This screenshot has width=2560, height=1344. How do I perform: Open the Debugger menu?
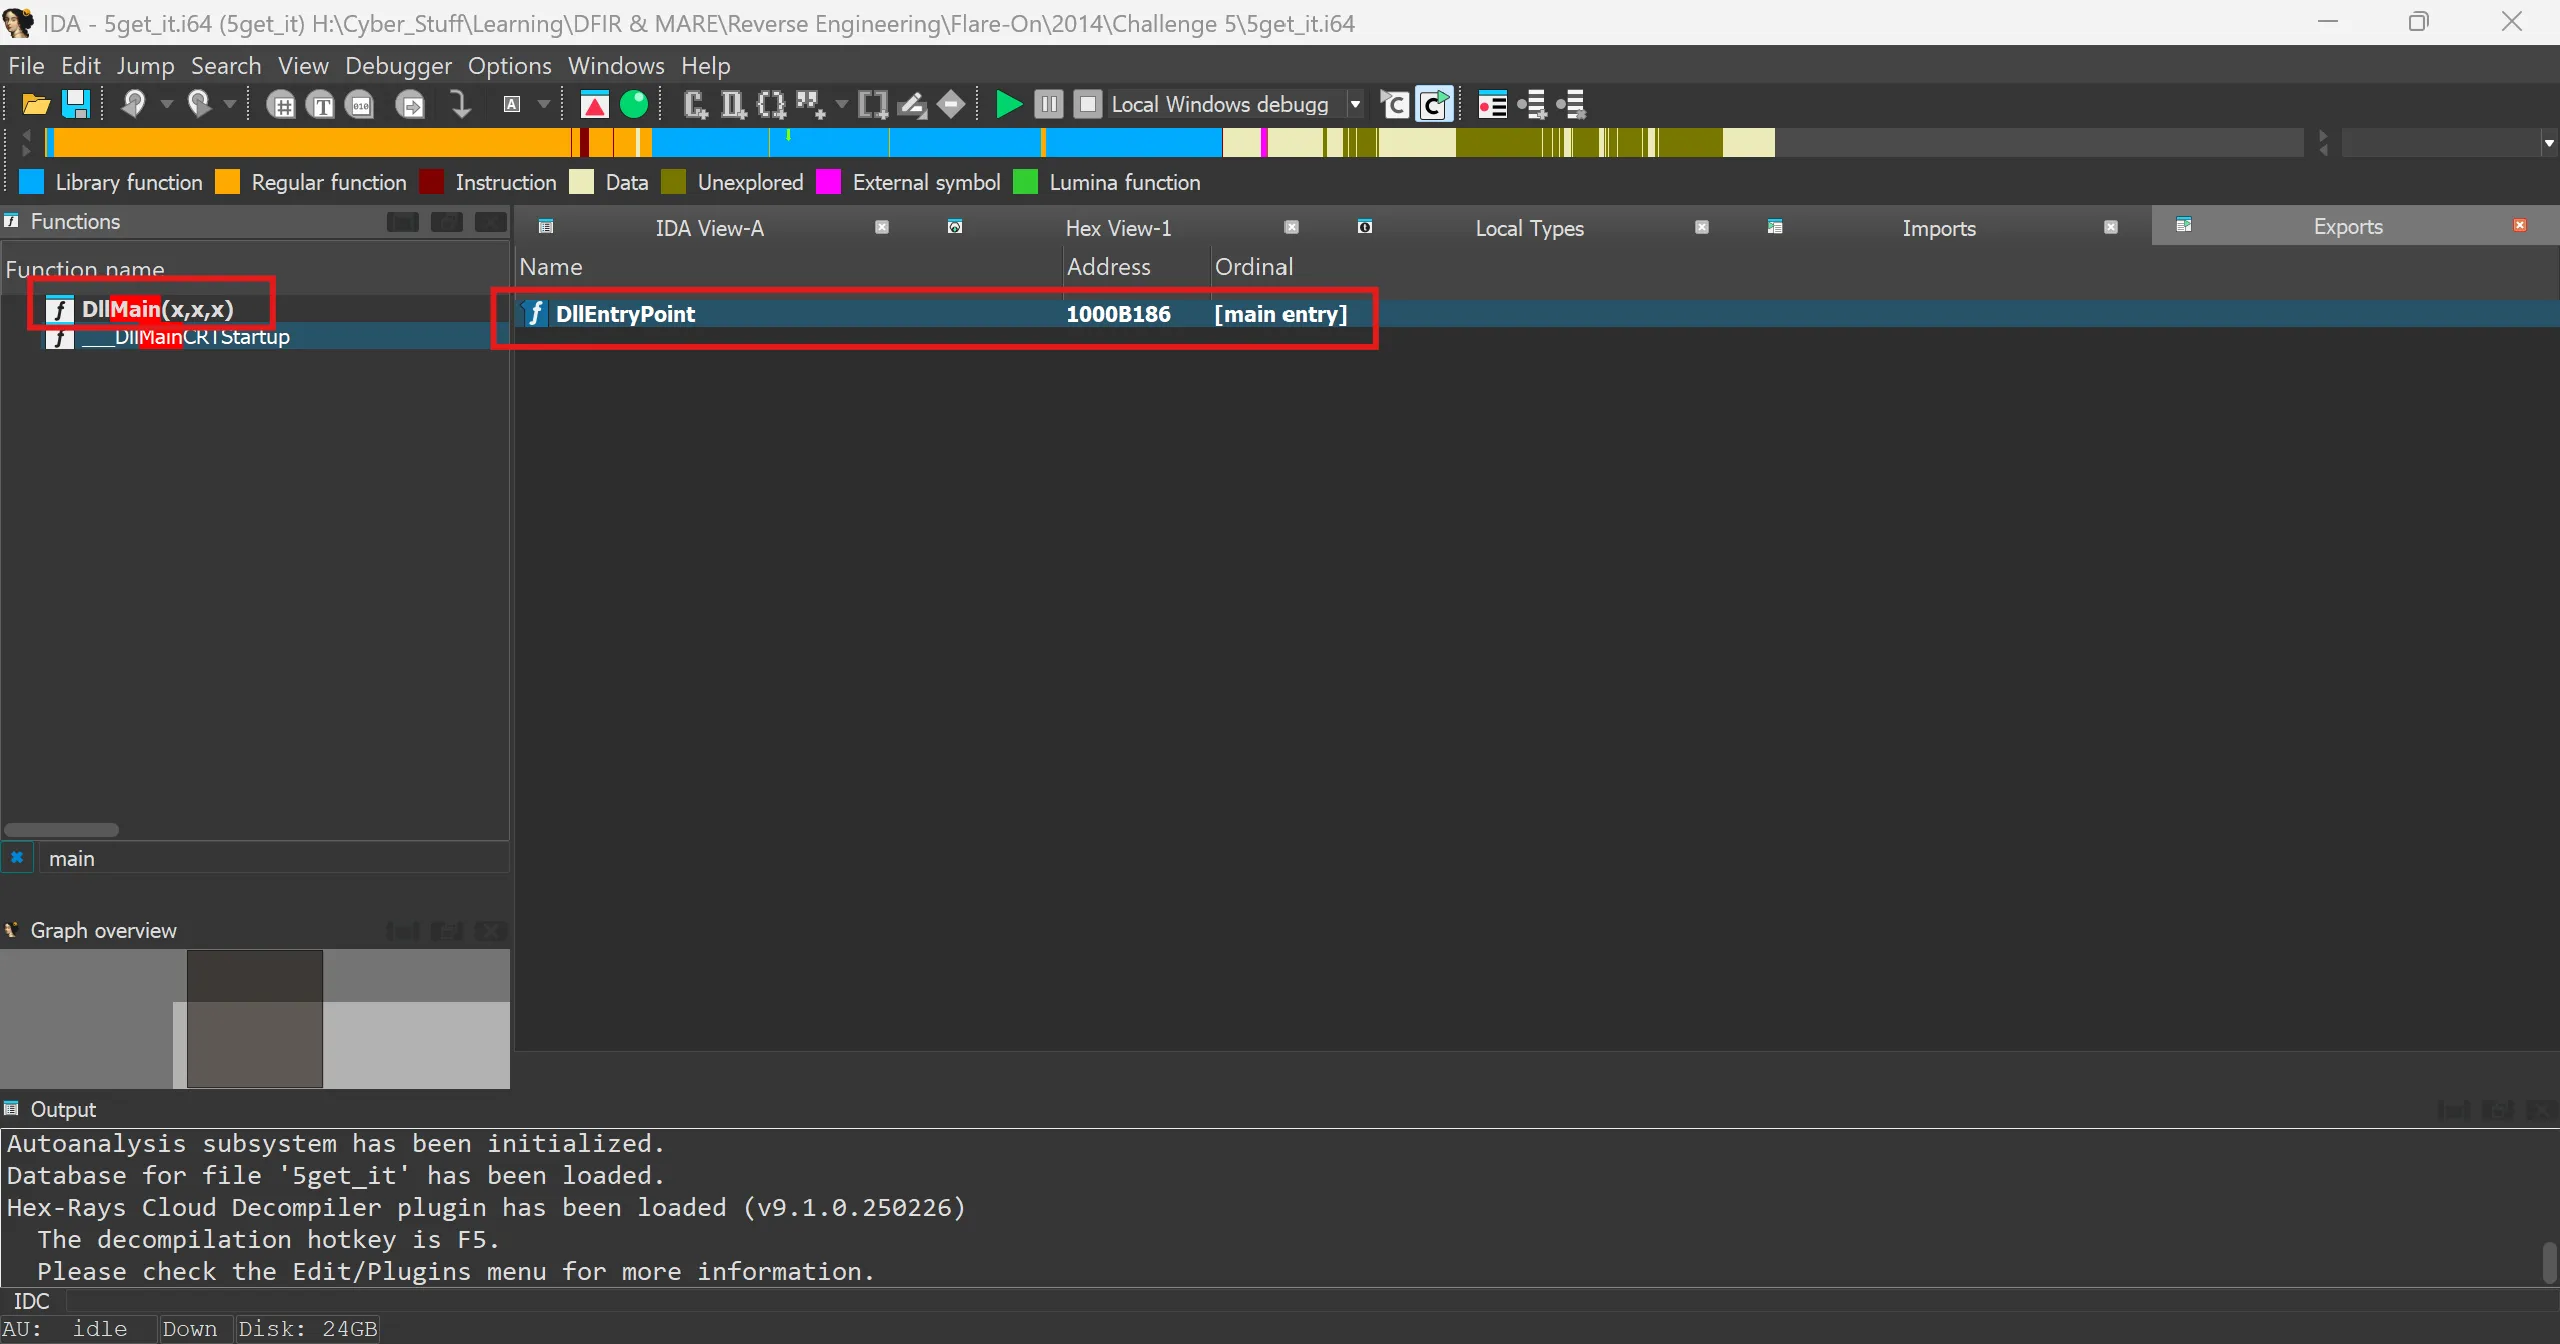398,66
